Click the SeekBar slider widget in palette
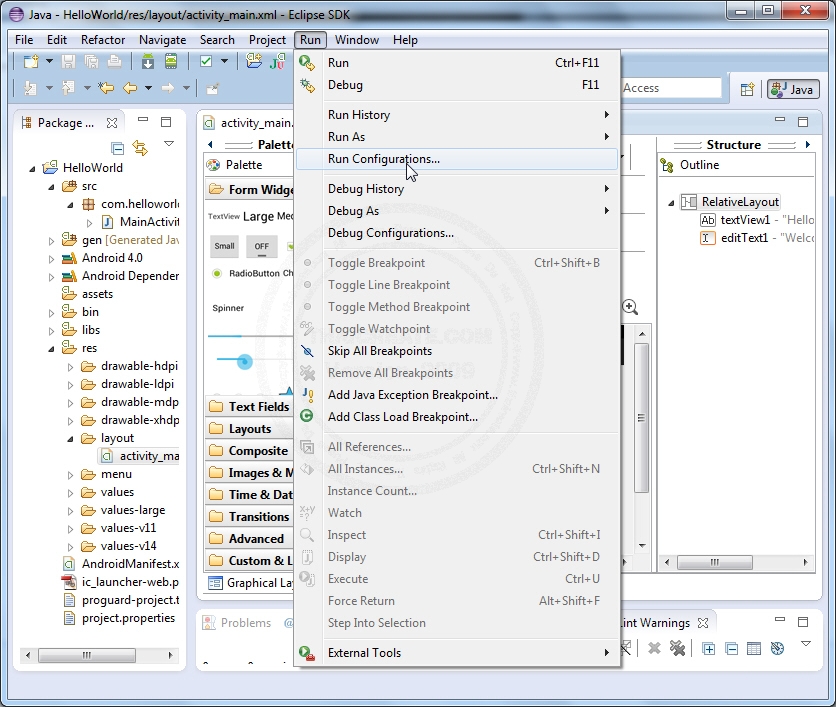The image size is (836, 707). point(244,361)
